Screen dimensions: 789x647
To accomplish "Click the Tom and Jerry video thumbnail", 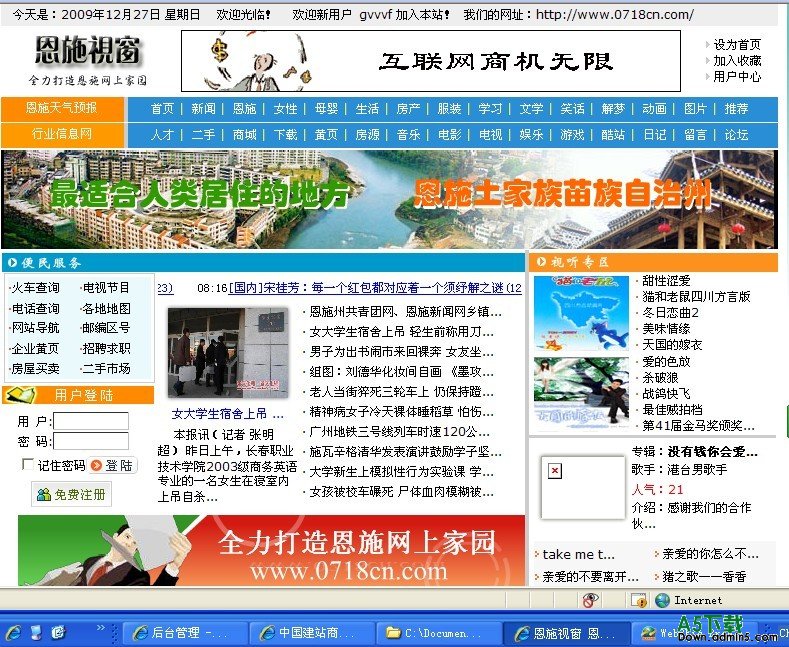I will coord(581,313).
